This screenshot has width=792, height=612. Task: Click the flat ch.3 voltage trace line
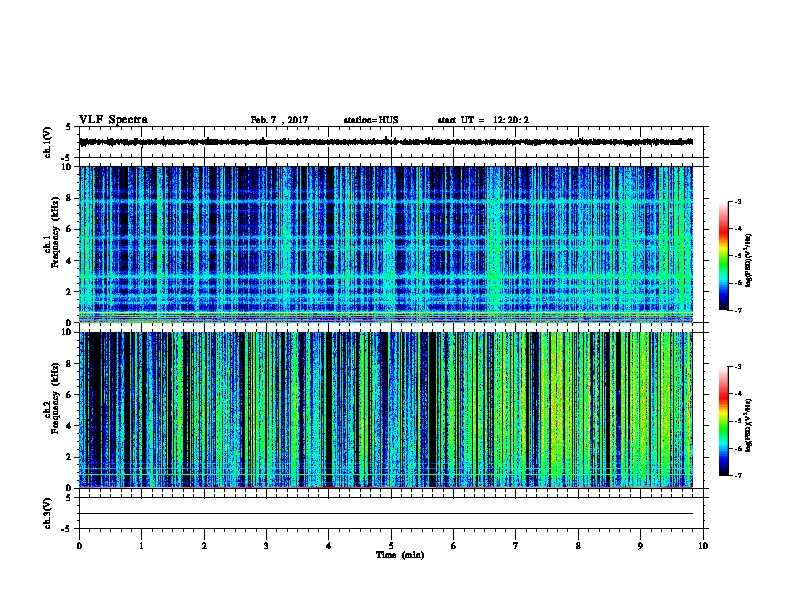(x=386, y=514)
